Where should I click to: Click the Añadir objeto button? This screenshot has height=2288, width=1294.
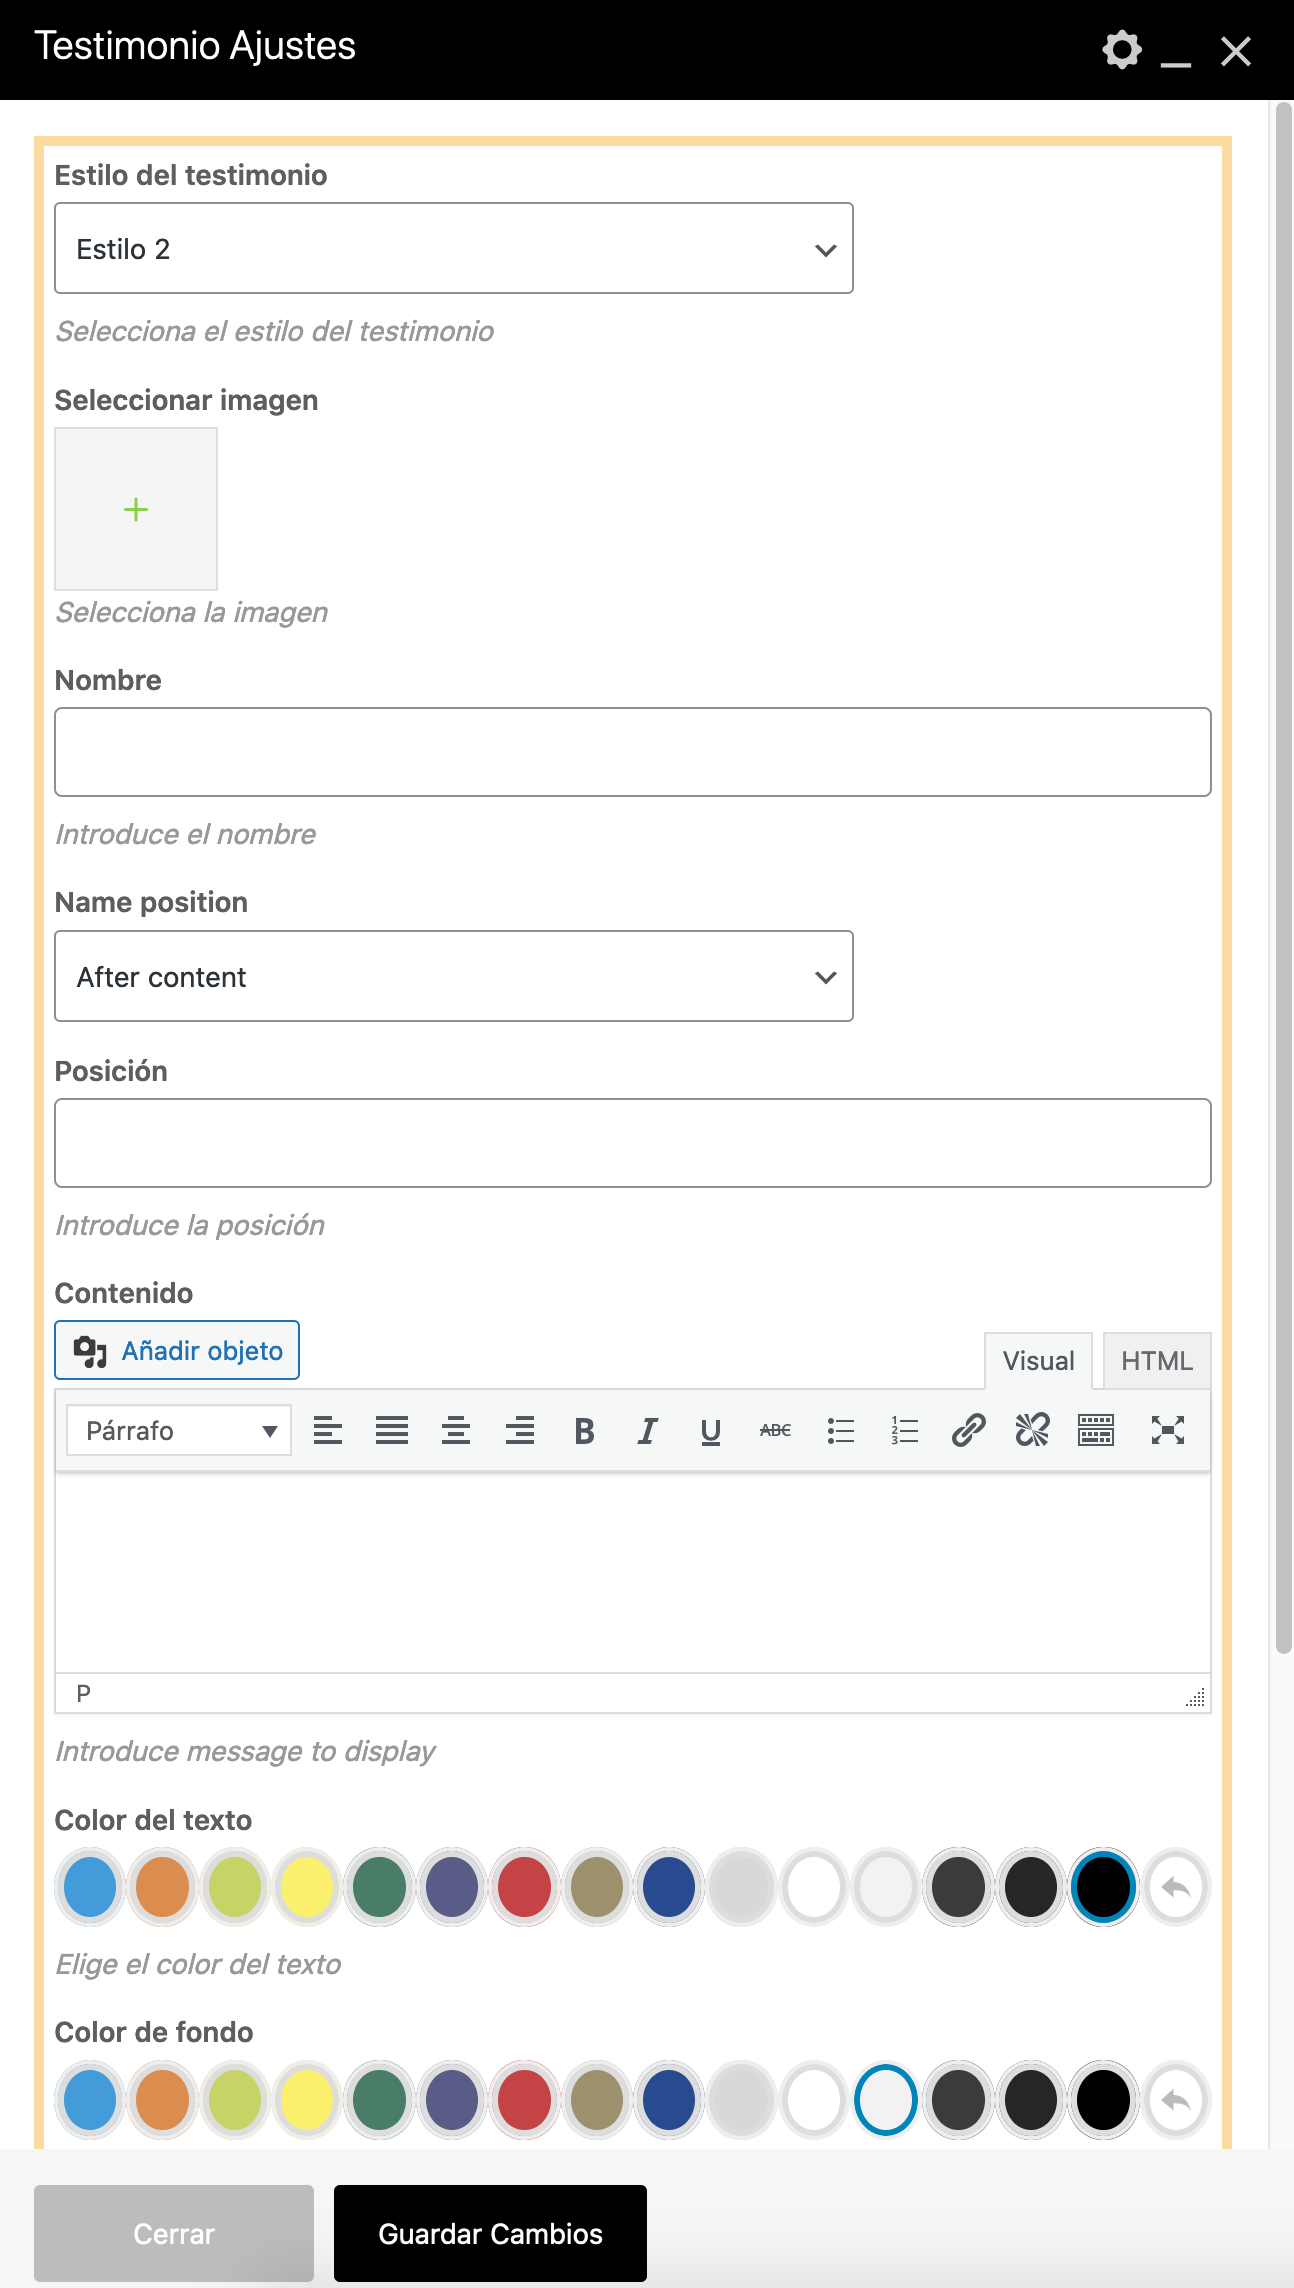177,1351
